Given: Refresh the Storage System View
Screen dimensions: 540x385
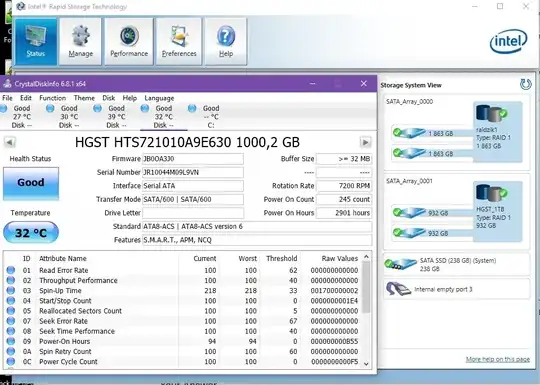Looking at the screenshot, I should pyautogui.click(x=526, y=84).
